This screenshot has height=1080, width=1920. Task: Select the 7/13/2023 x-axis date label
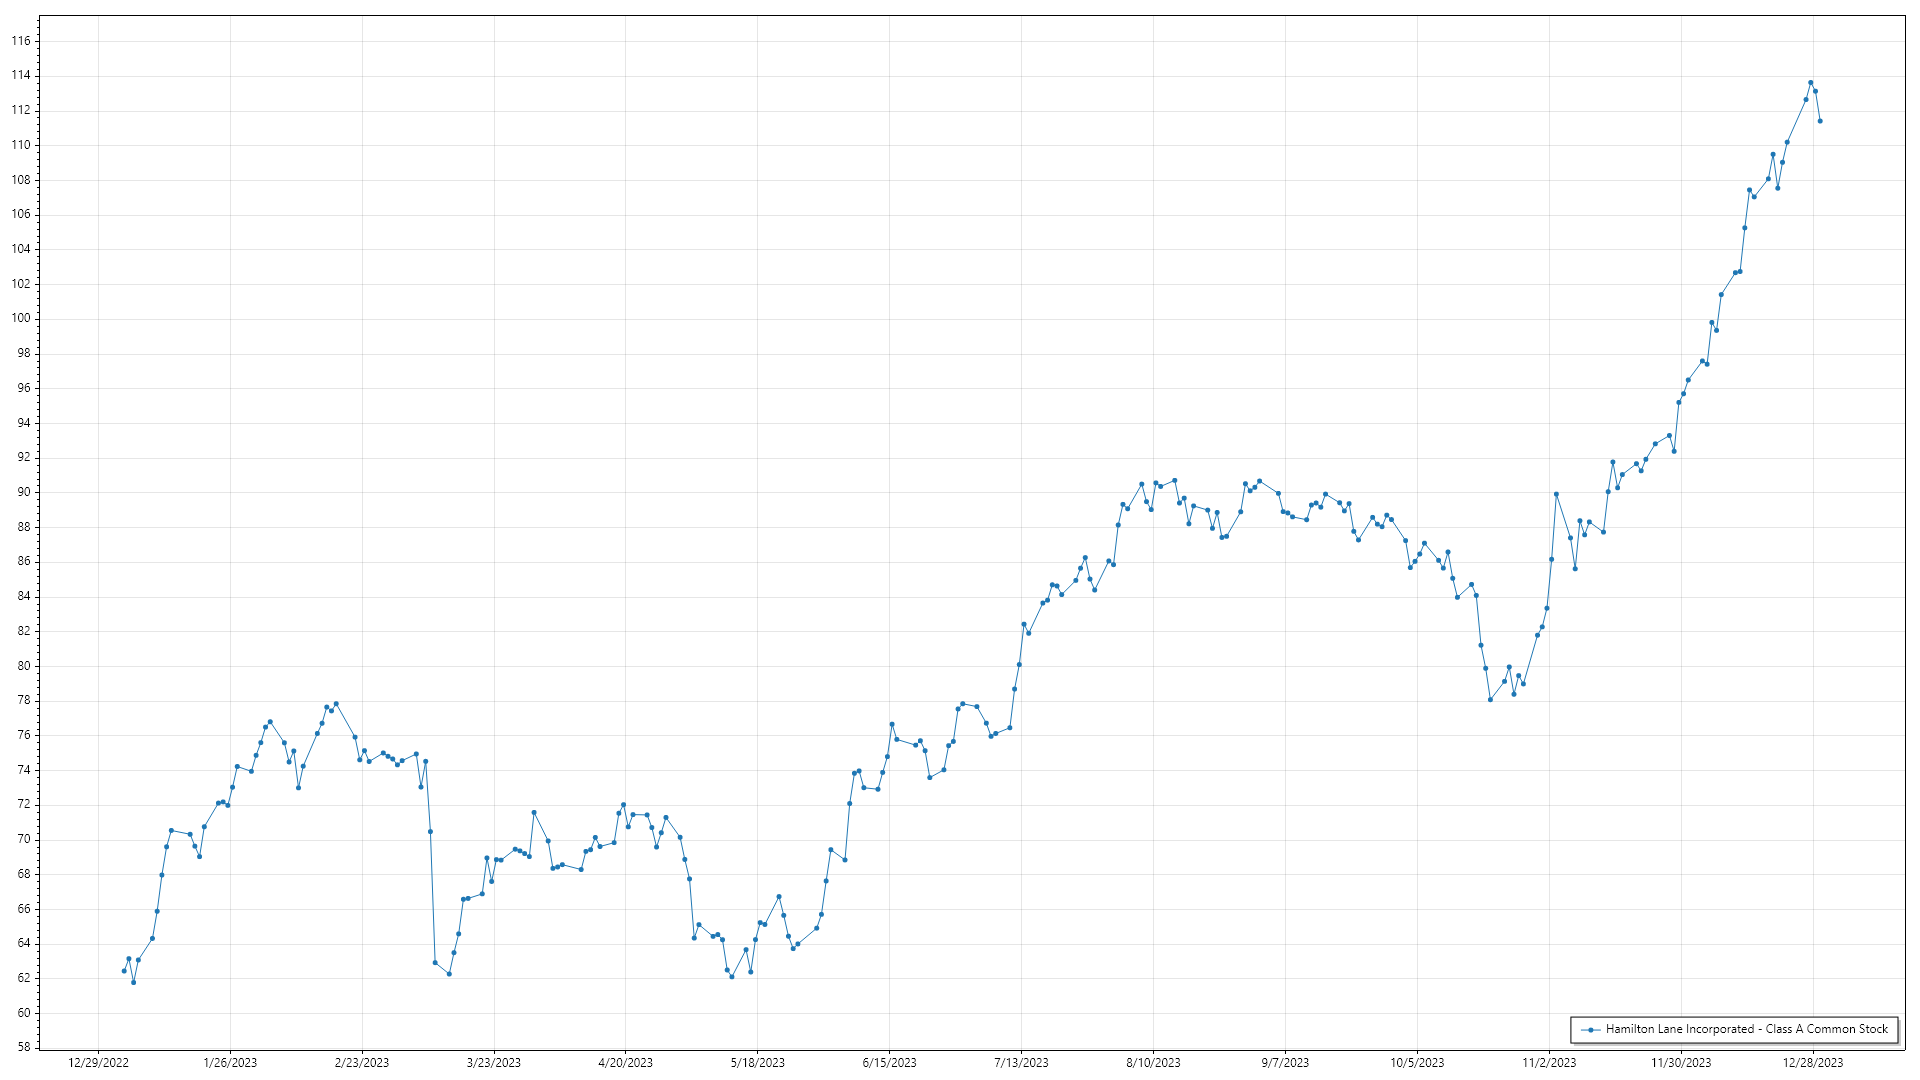pyautogui.click(x=1021, y=1063)
